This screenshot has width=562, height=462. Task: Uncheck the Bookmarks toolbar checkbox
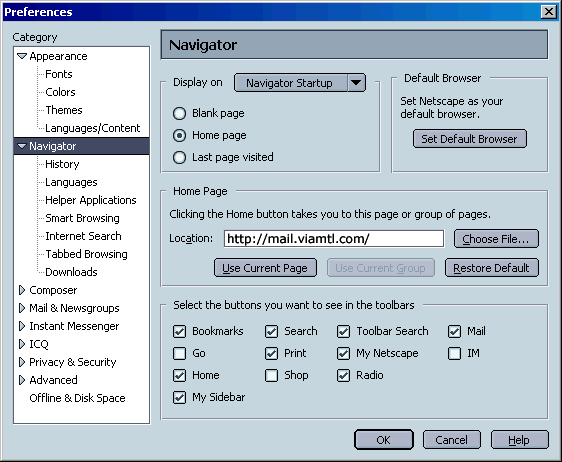(179, 331)
